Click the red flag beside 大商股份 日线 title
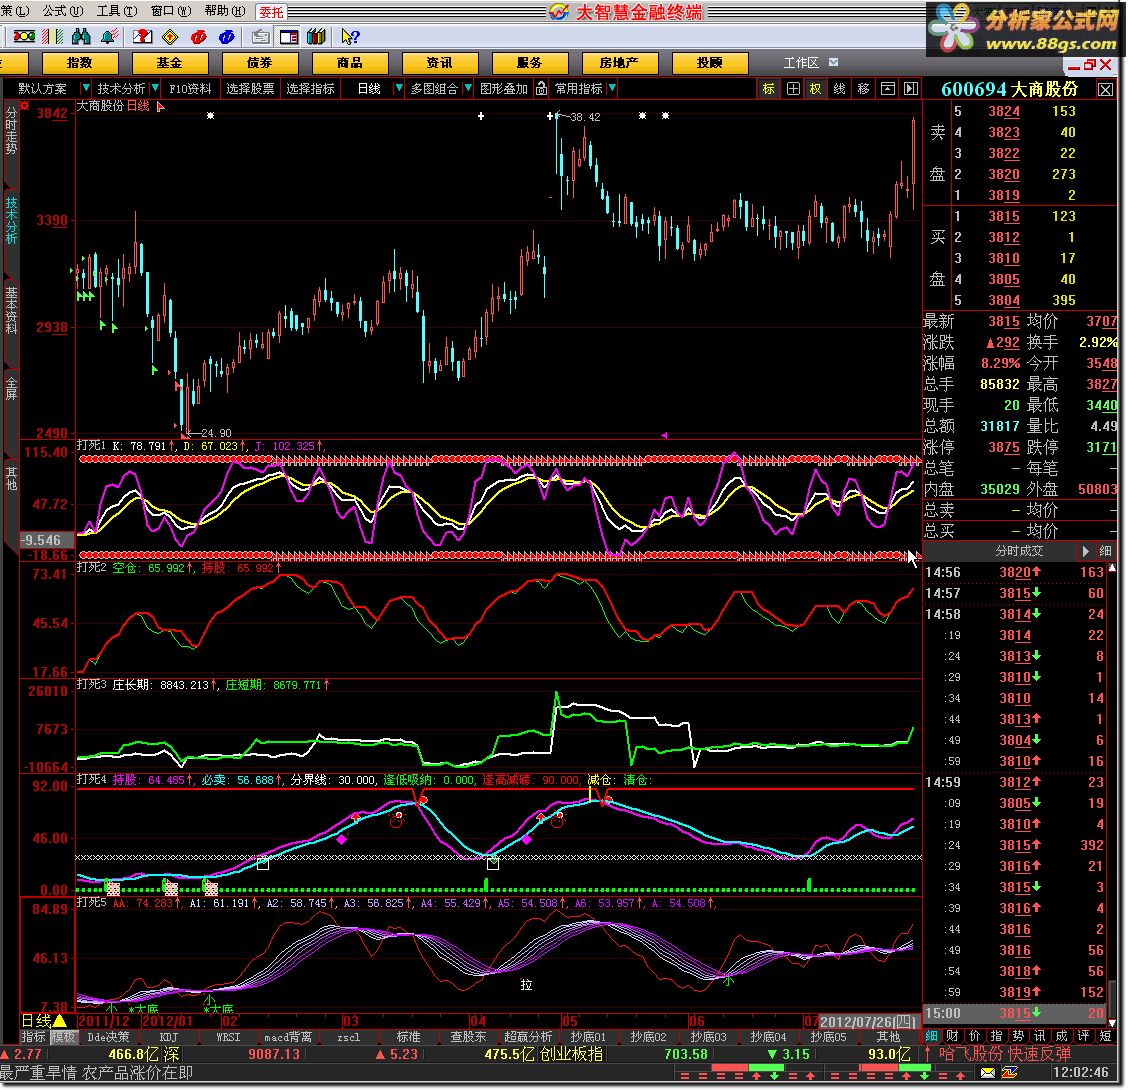 click(160, 106)
